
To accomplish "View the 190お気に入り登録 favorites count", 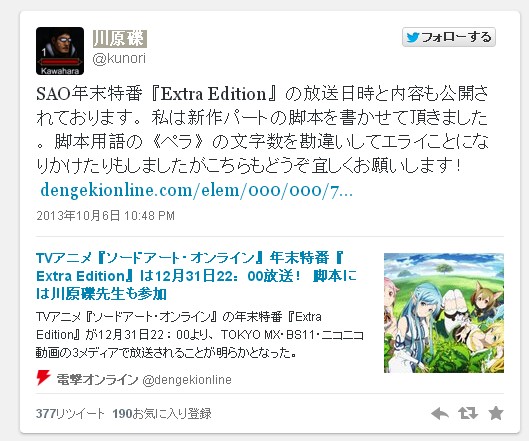I will pyautogui.click(x=162, y=414).
